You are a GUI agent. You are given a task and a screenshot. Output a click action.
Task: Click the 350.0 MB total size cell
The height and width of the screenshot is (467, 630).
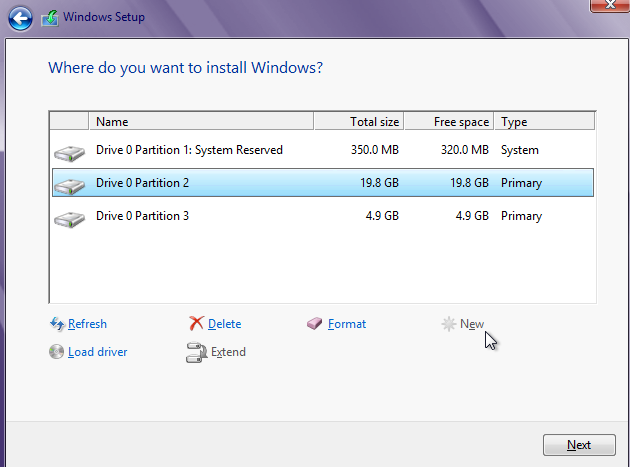tap(375, 150)
